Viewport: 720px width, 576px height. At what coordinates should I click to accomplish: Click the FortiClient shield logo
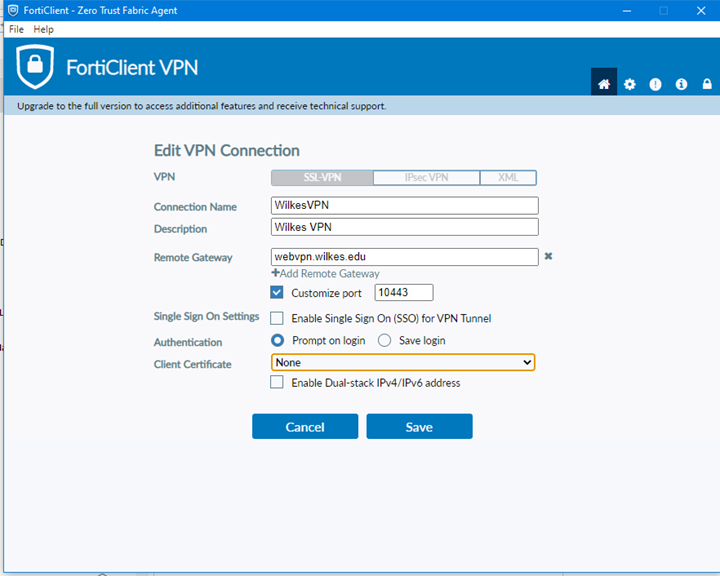[35, 67]
